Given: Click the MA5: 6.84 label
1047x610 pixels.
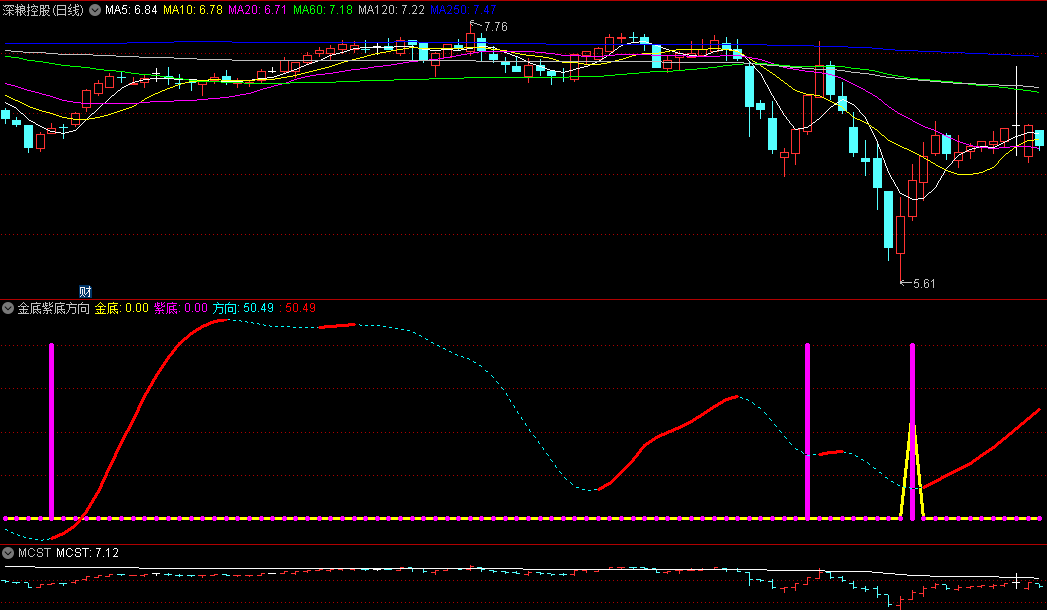Looking at the screenshot, I should point(131,10).
